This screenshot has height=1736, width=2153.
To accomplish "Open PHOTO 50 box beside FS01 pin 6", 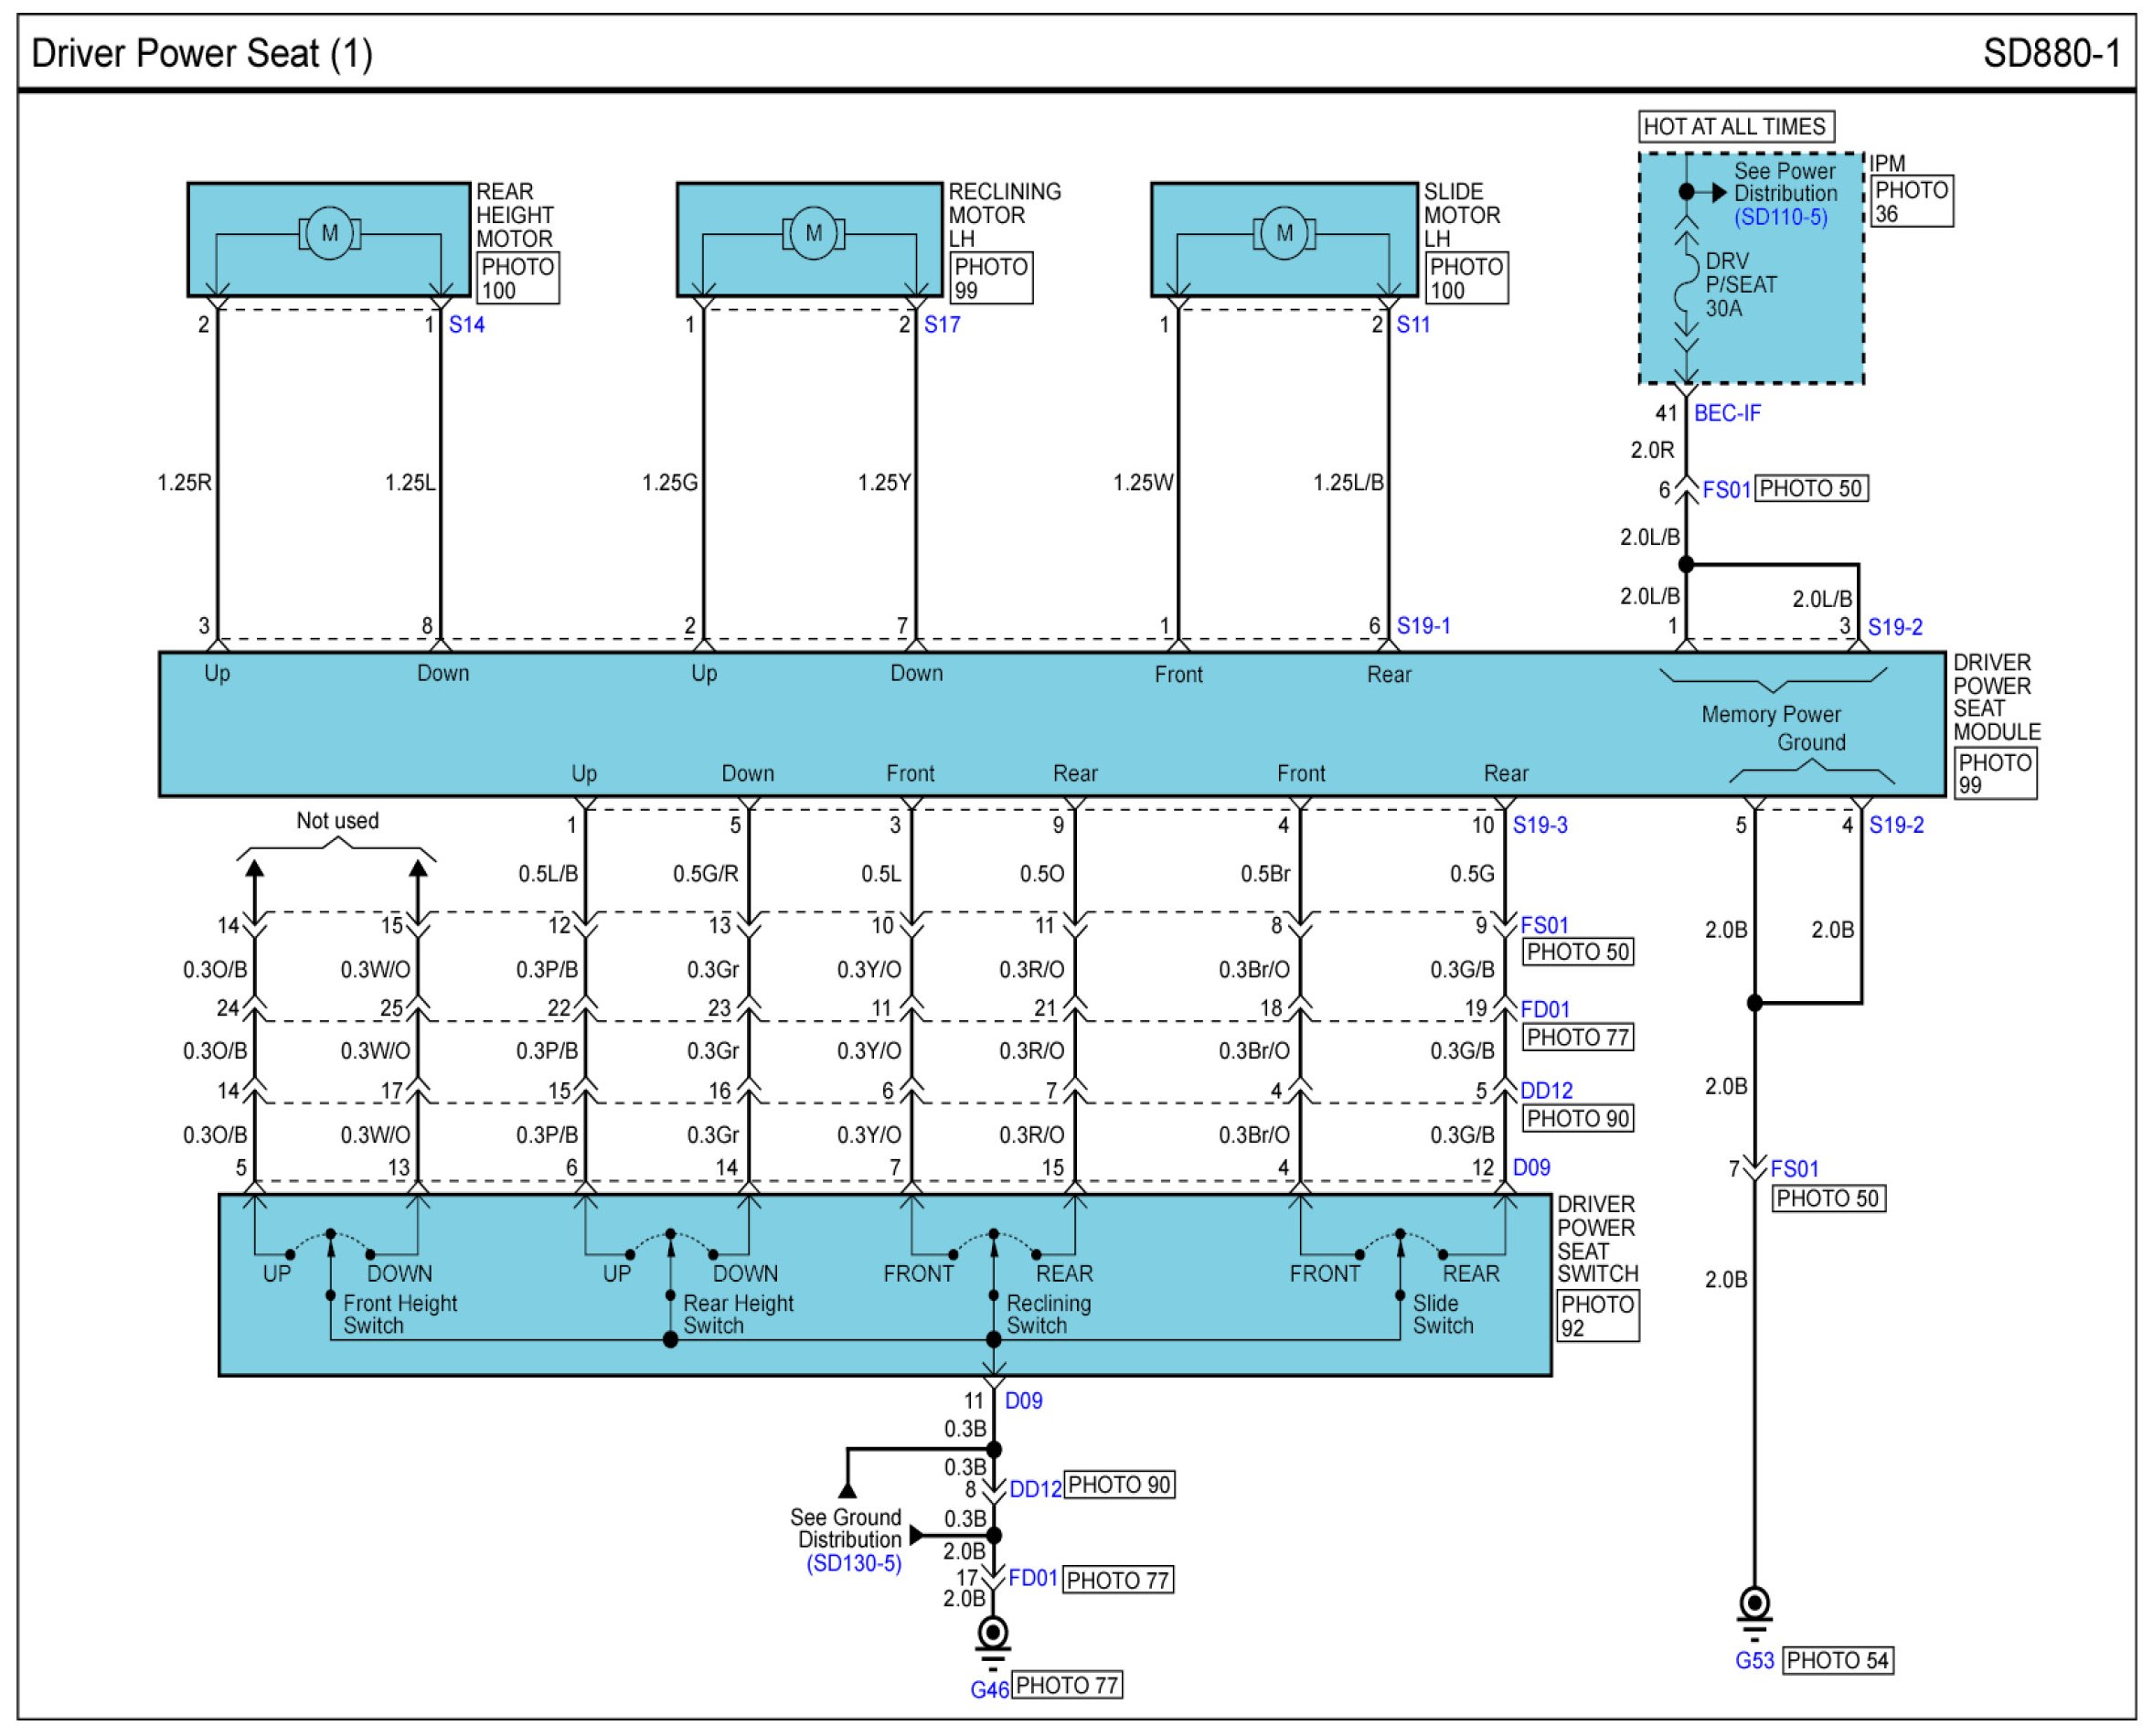I will (x=1811, y=489).
